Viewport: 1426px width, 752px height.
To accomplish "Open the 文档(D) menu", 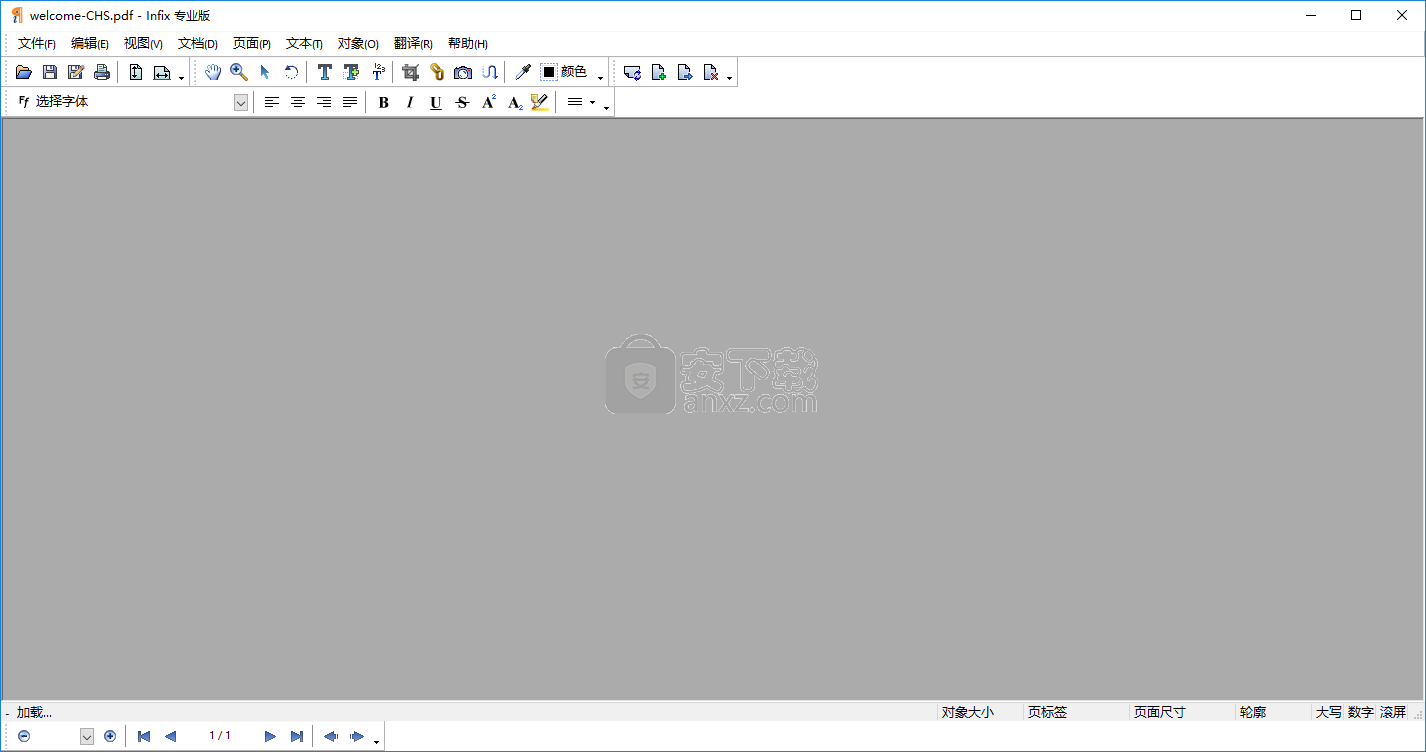I will (198, 44).
